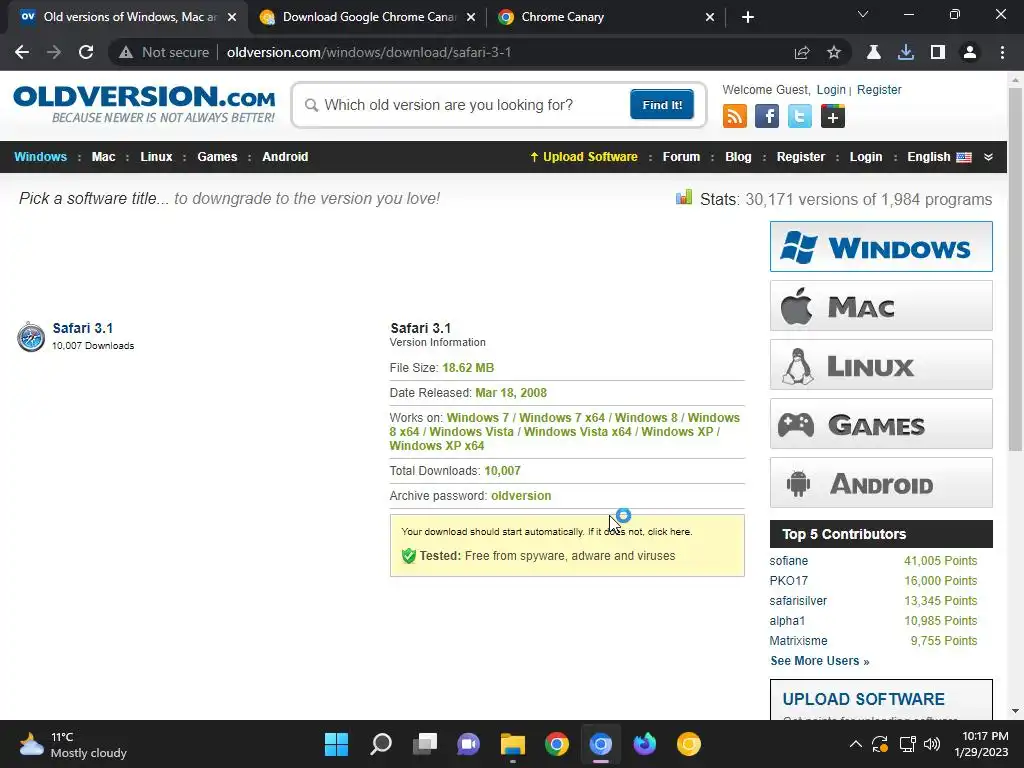Show hidden system tray icons

(x=856, y=744)
